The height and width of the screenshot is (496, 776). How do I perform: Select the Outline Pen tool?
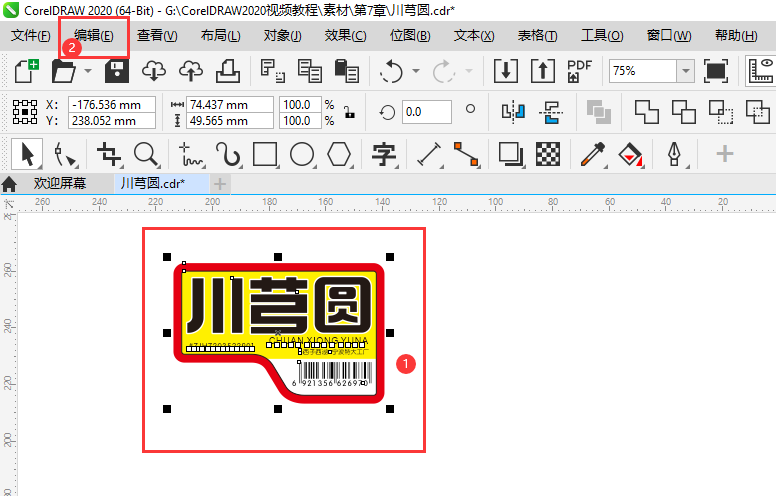676,154
